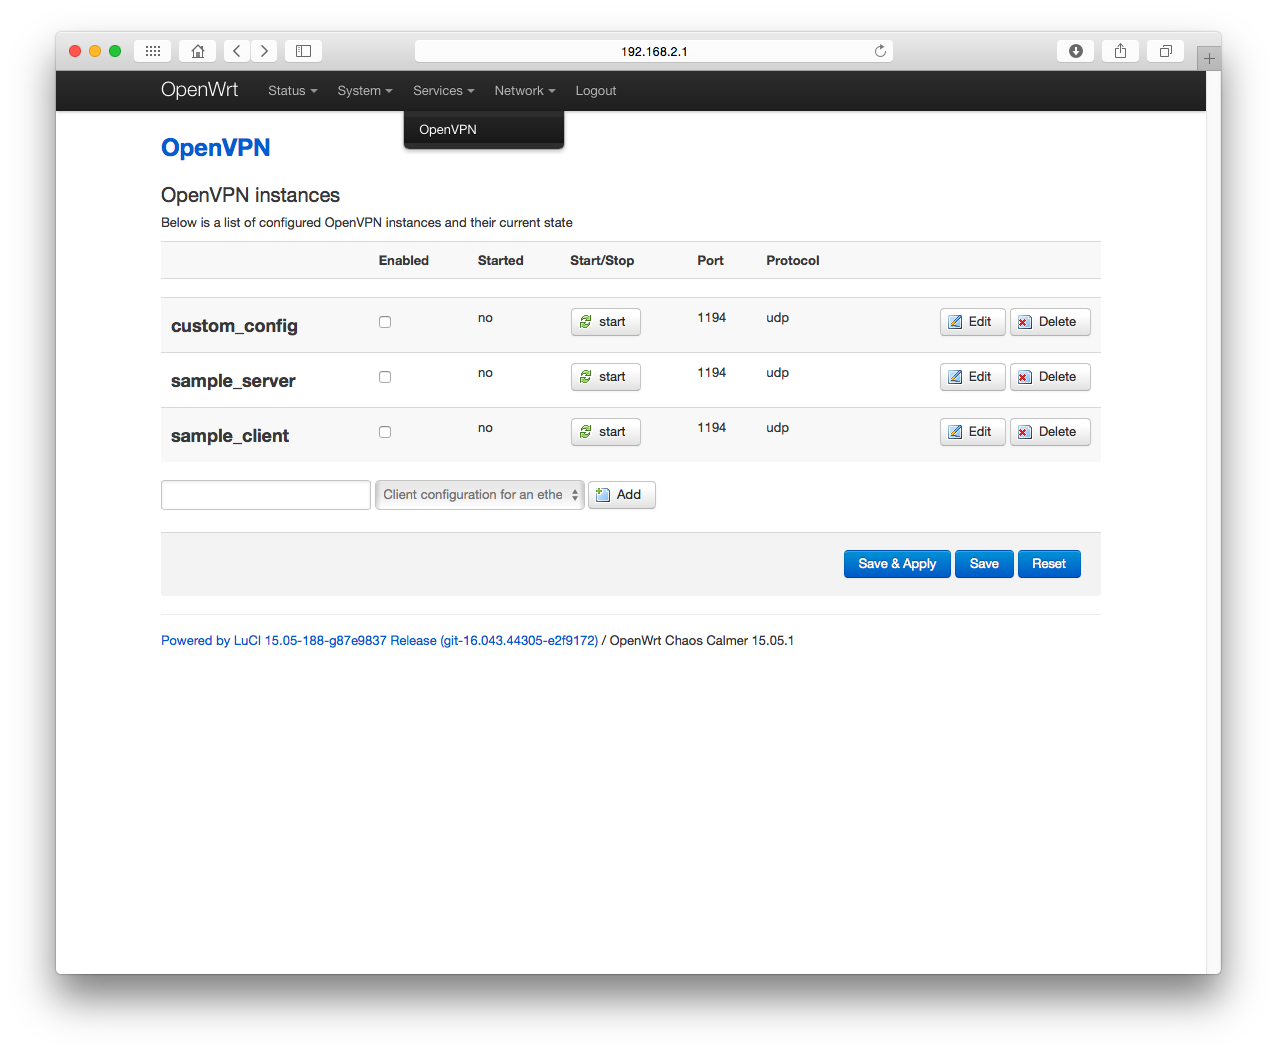This screenshot has width=1277, height=1054.
Task: Expand the Services menu
Action: pyautogui.click(x=444, y=91)
